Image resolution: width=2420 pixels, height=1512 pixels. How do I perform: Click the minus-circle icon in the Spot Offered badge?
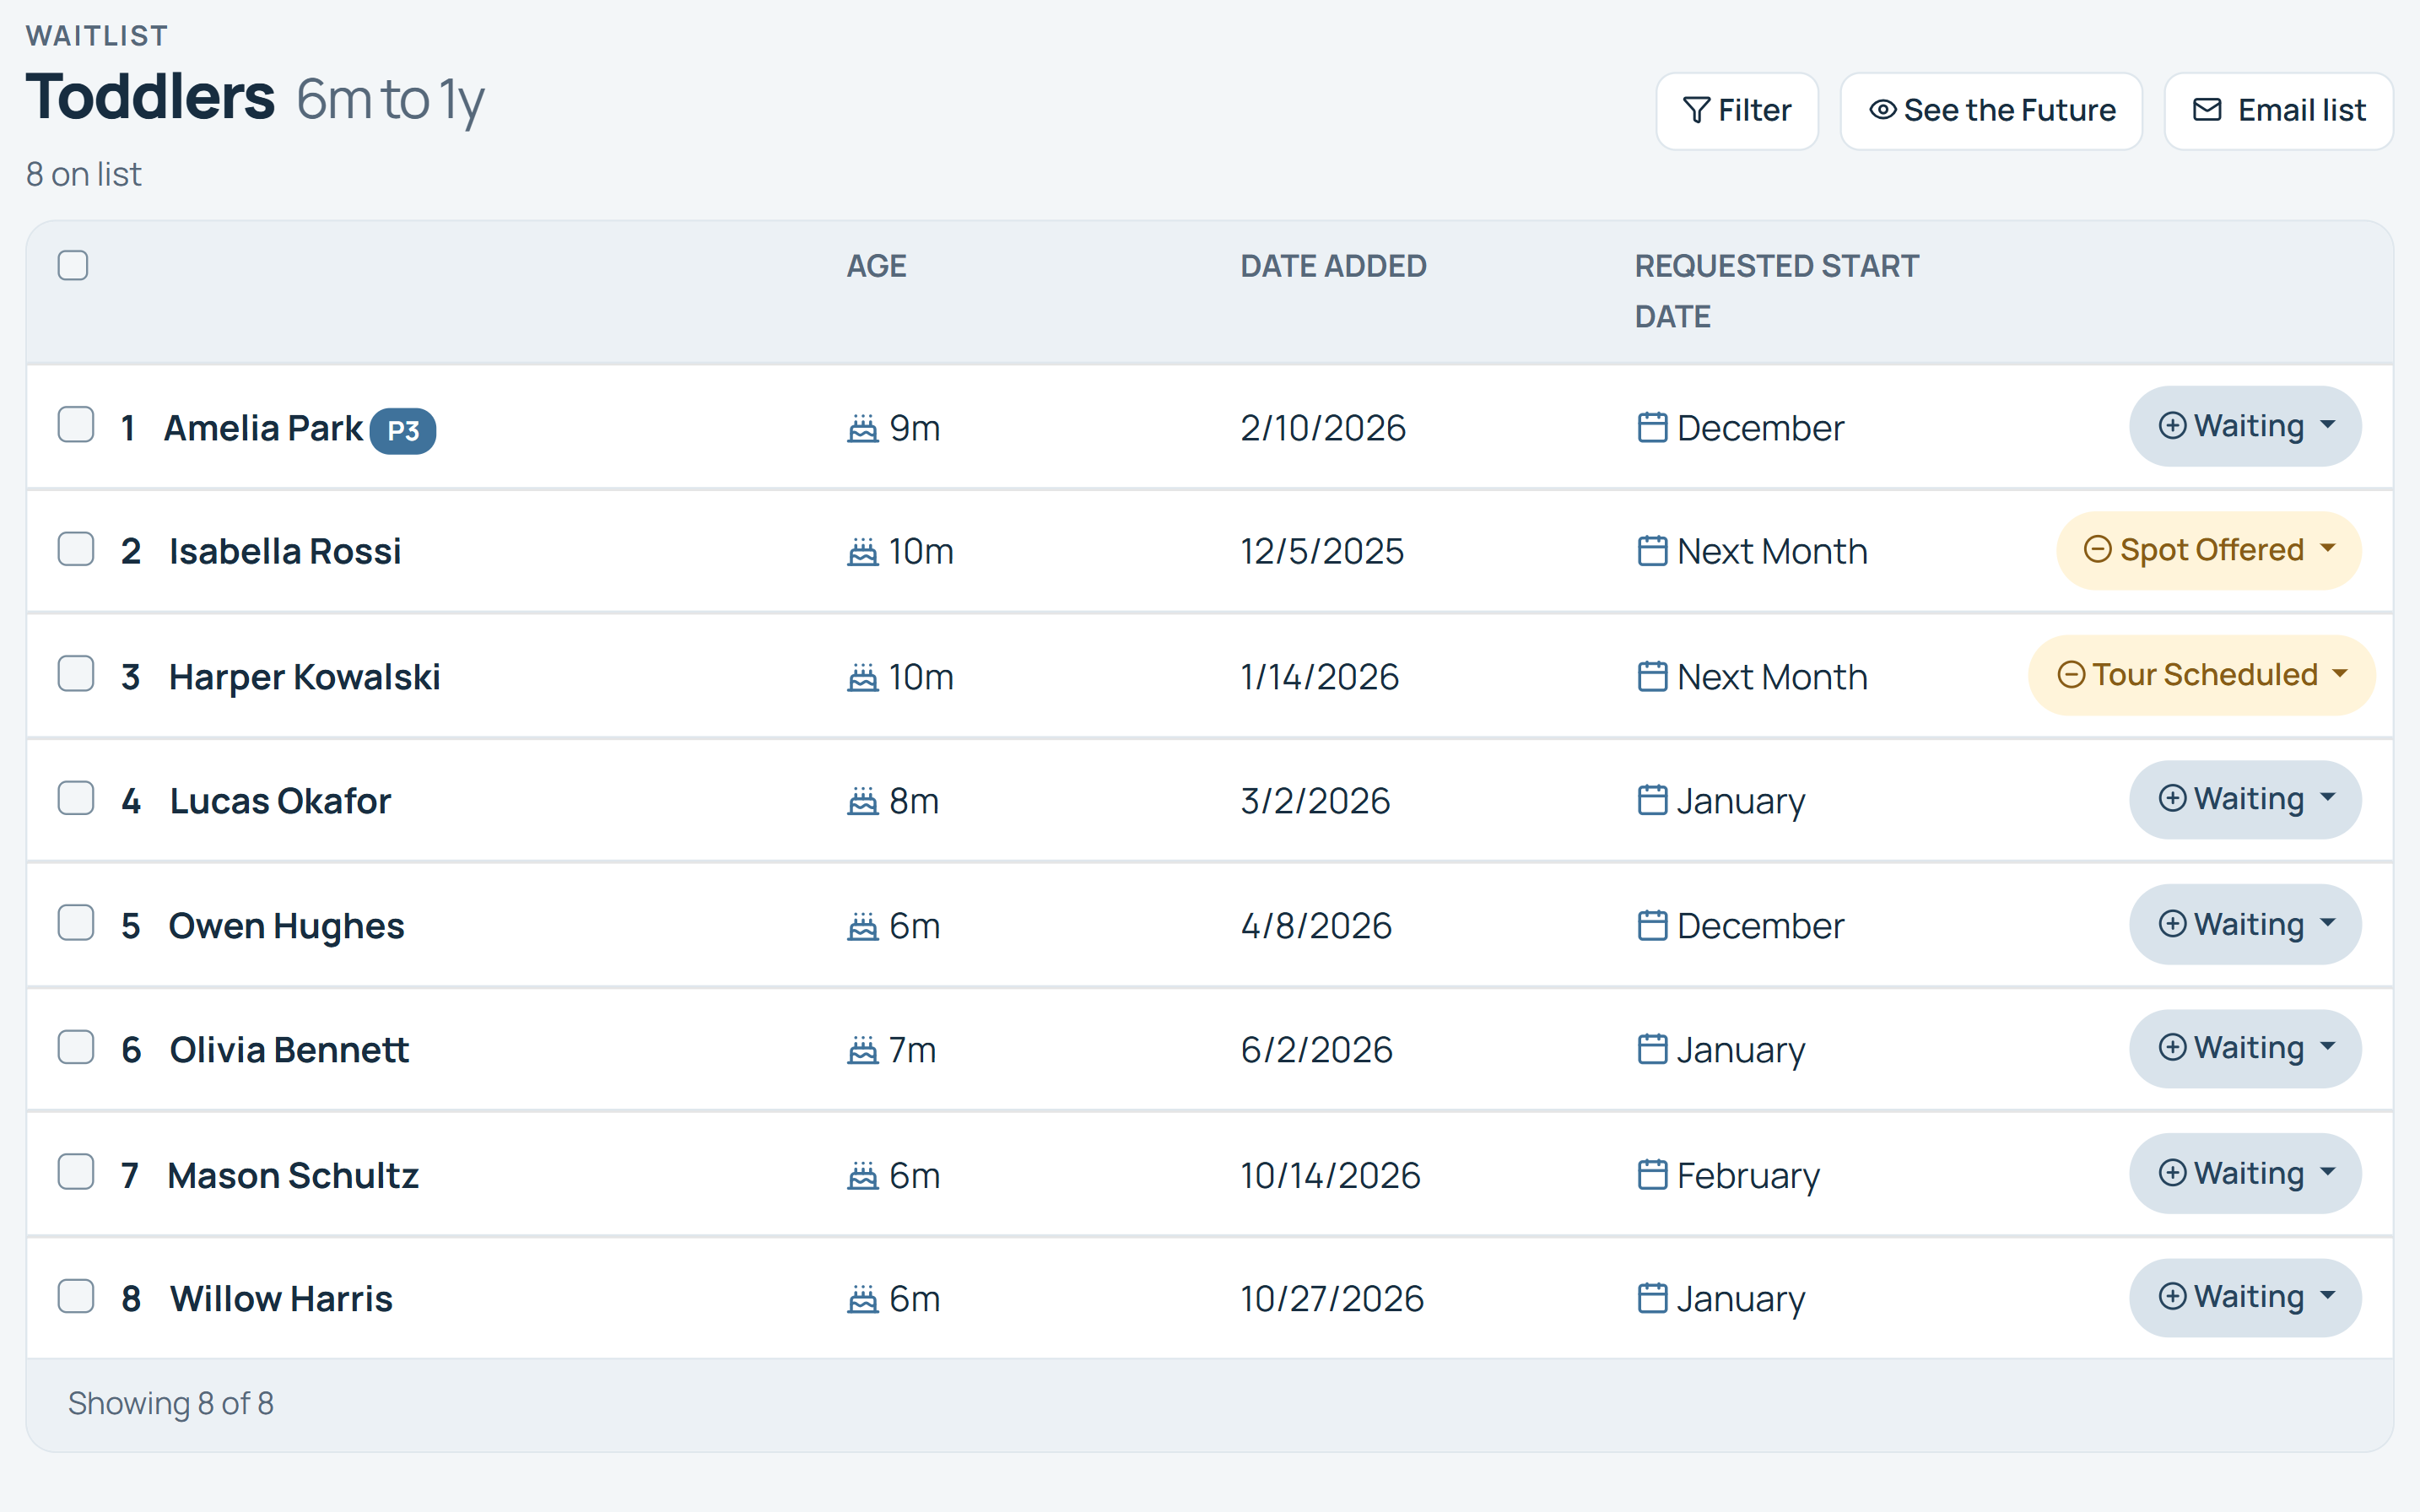tap(2097, 550)
